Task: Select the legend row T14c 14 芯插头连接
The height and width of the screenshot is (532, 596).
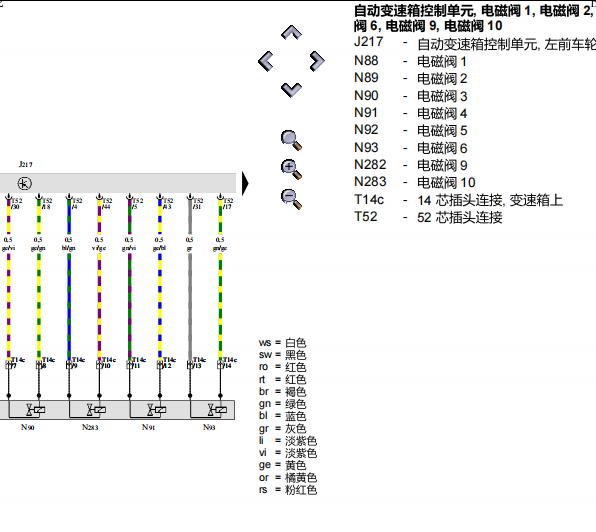Action: pyautogui.click(x=458, y=200)
